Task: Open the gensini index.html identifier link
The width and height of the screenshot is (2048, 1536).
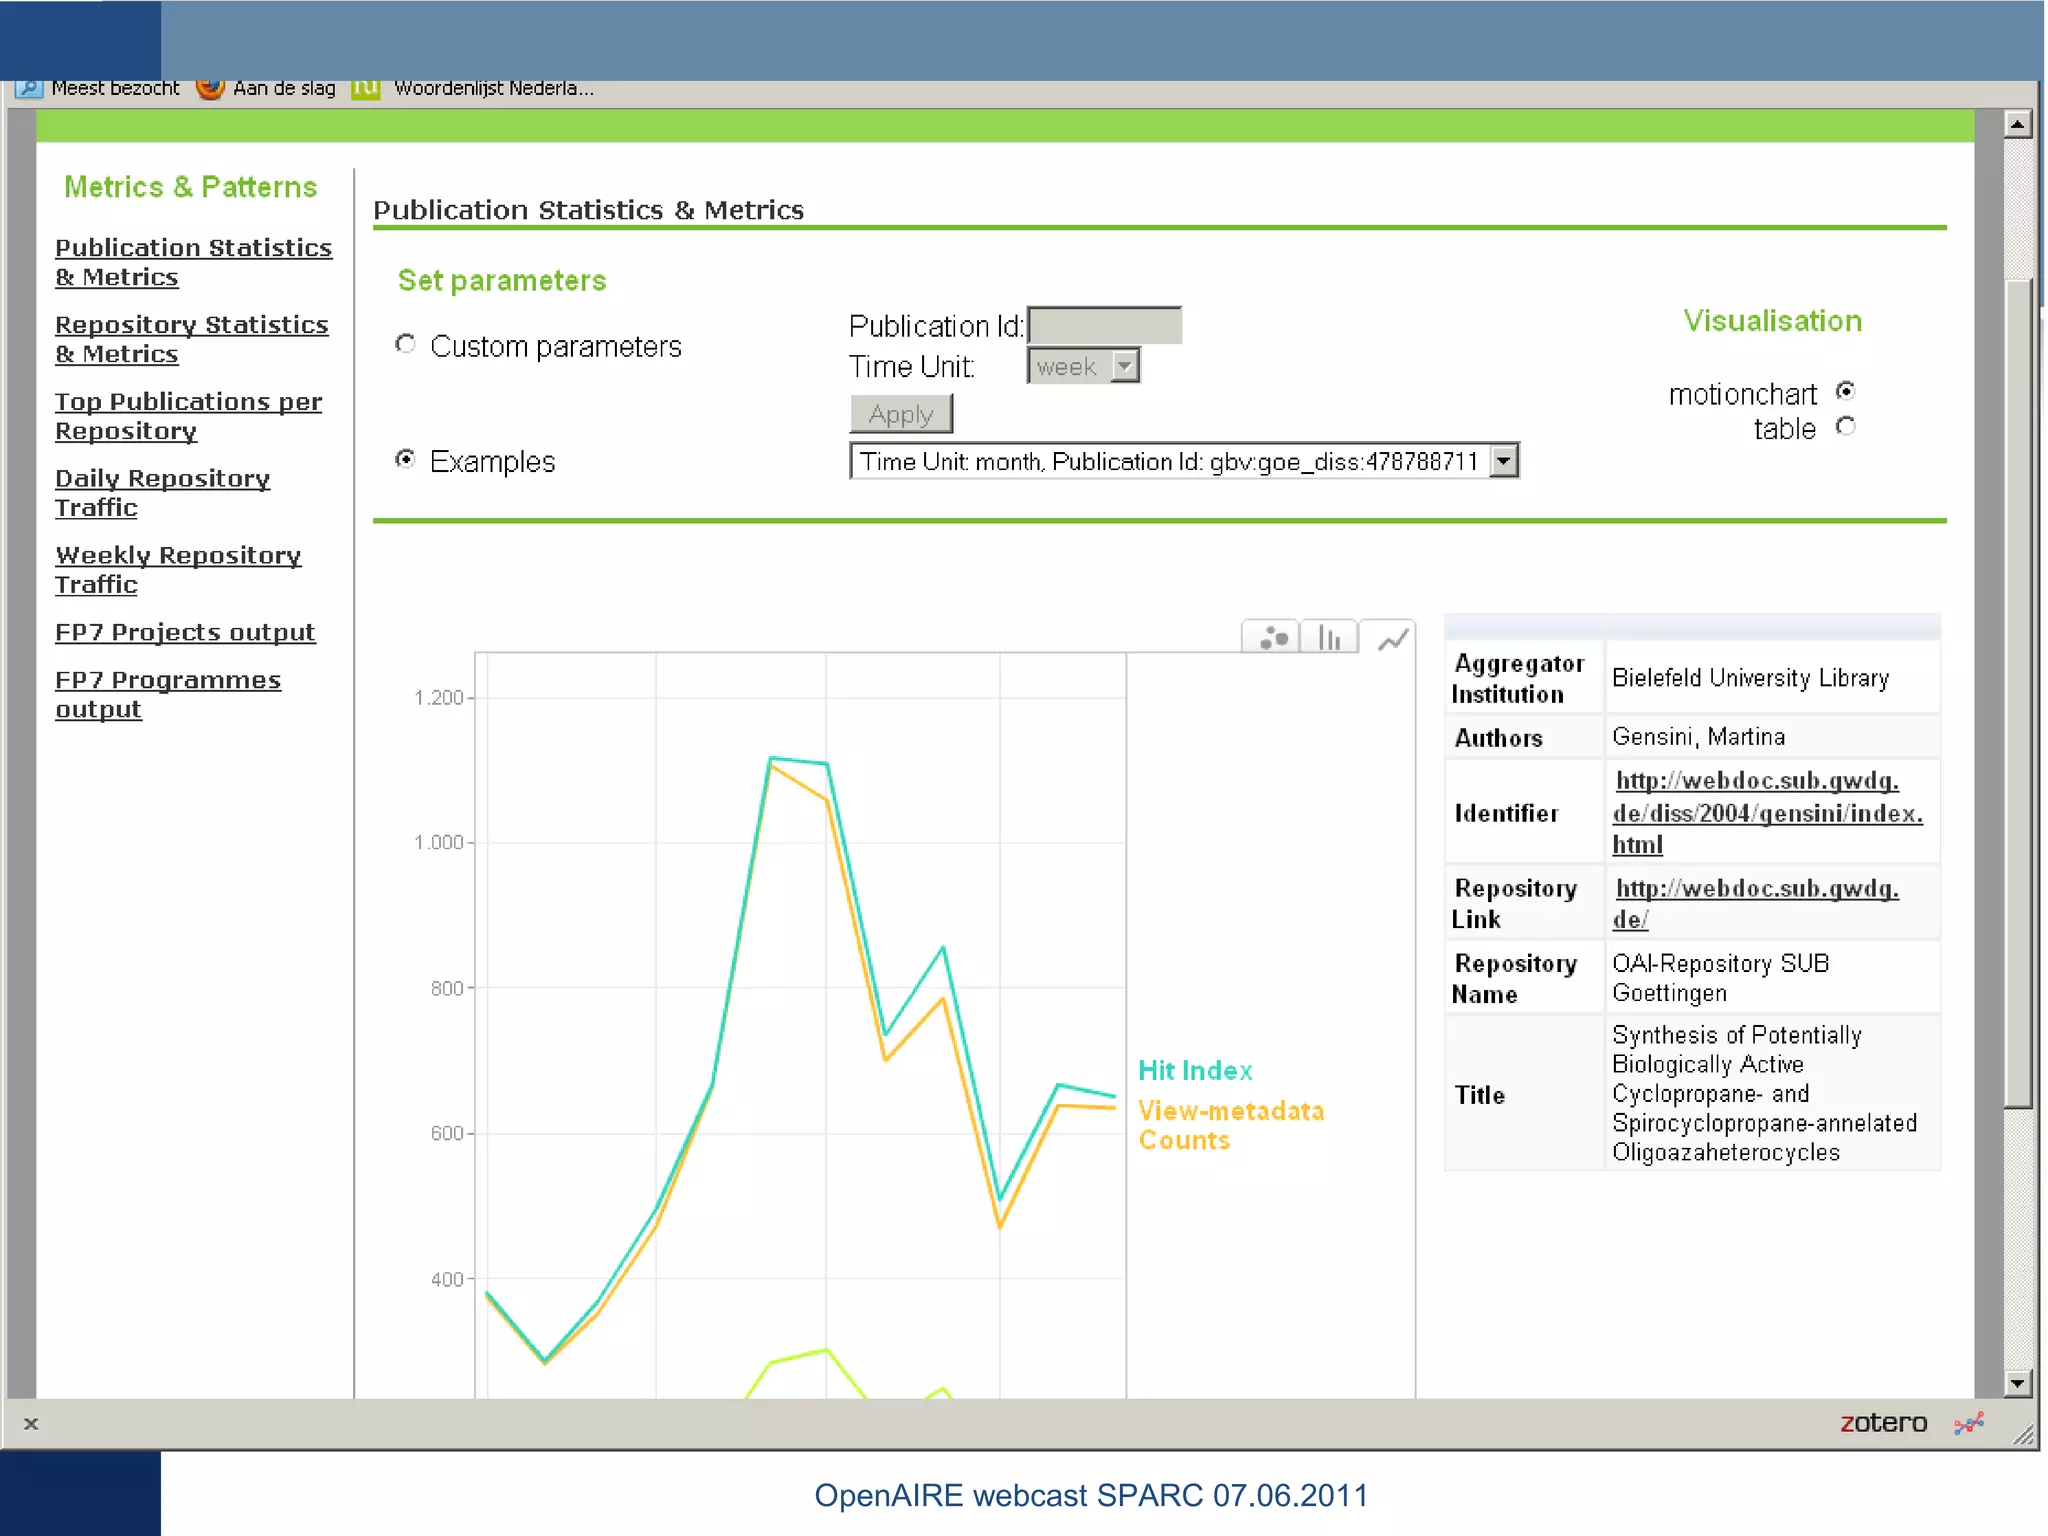Action: (1767, 813)
